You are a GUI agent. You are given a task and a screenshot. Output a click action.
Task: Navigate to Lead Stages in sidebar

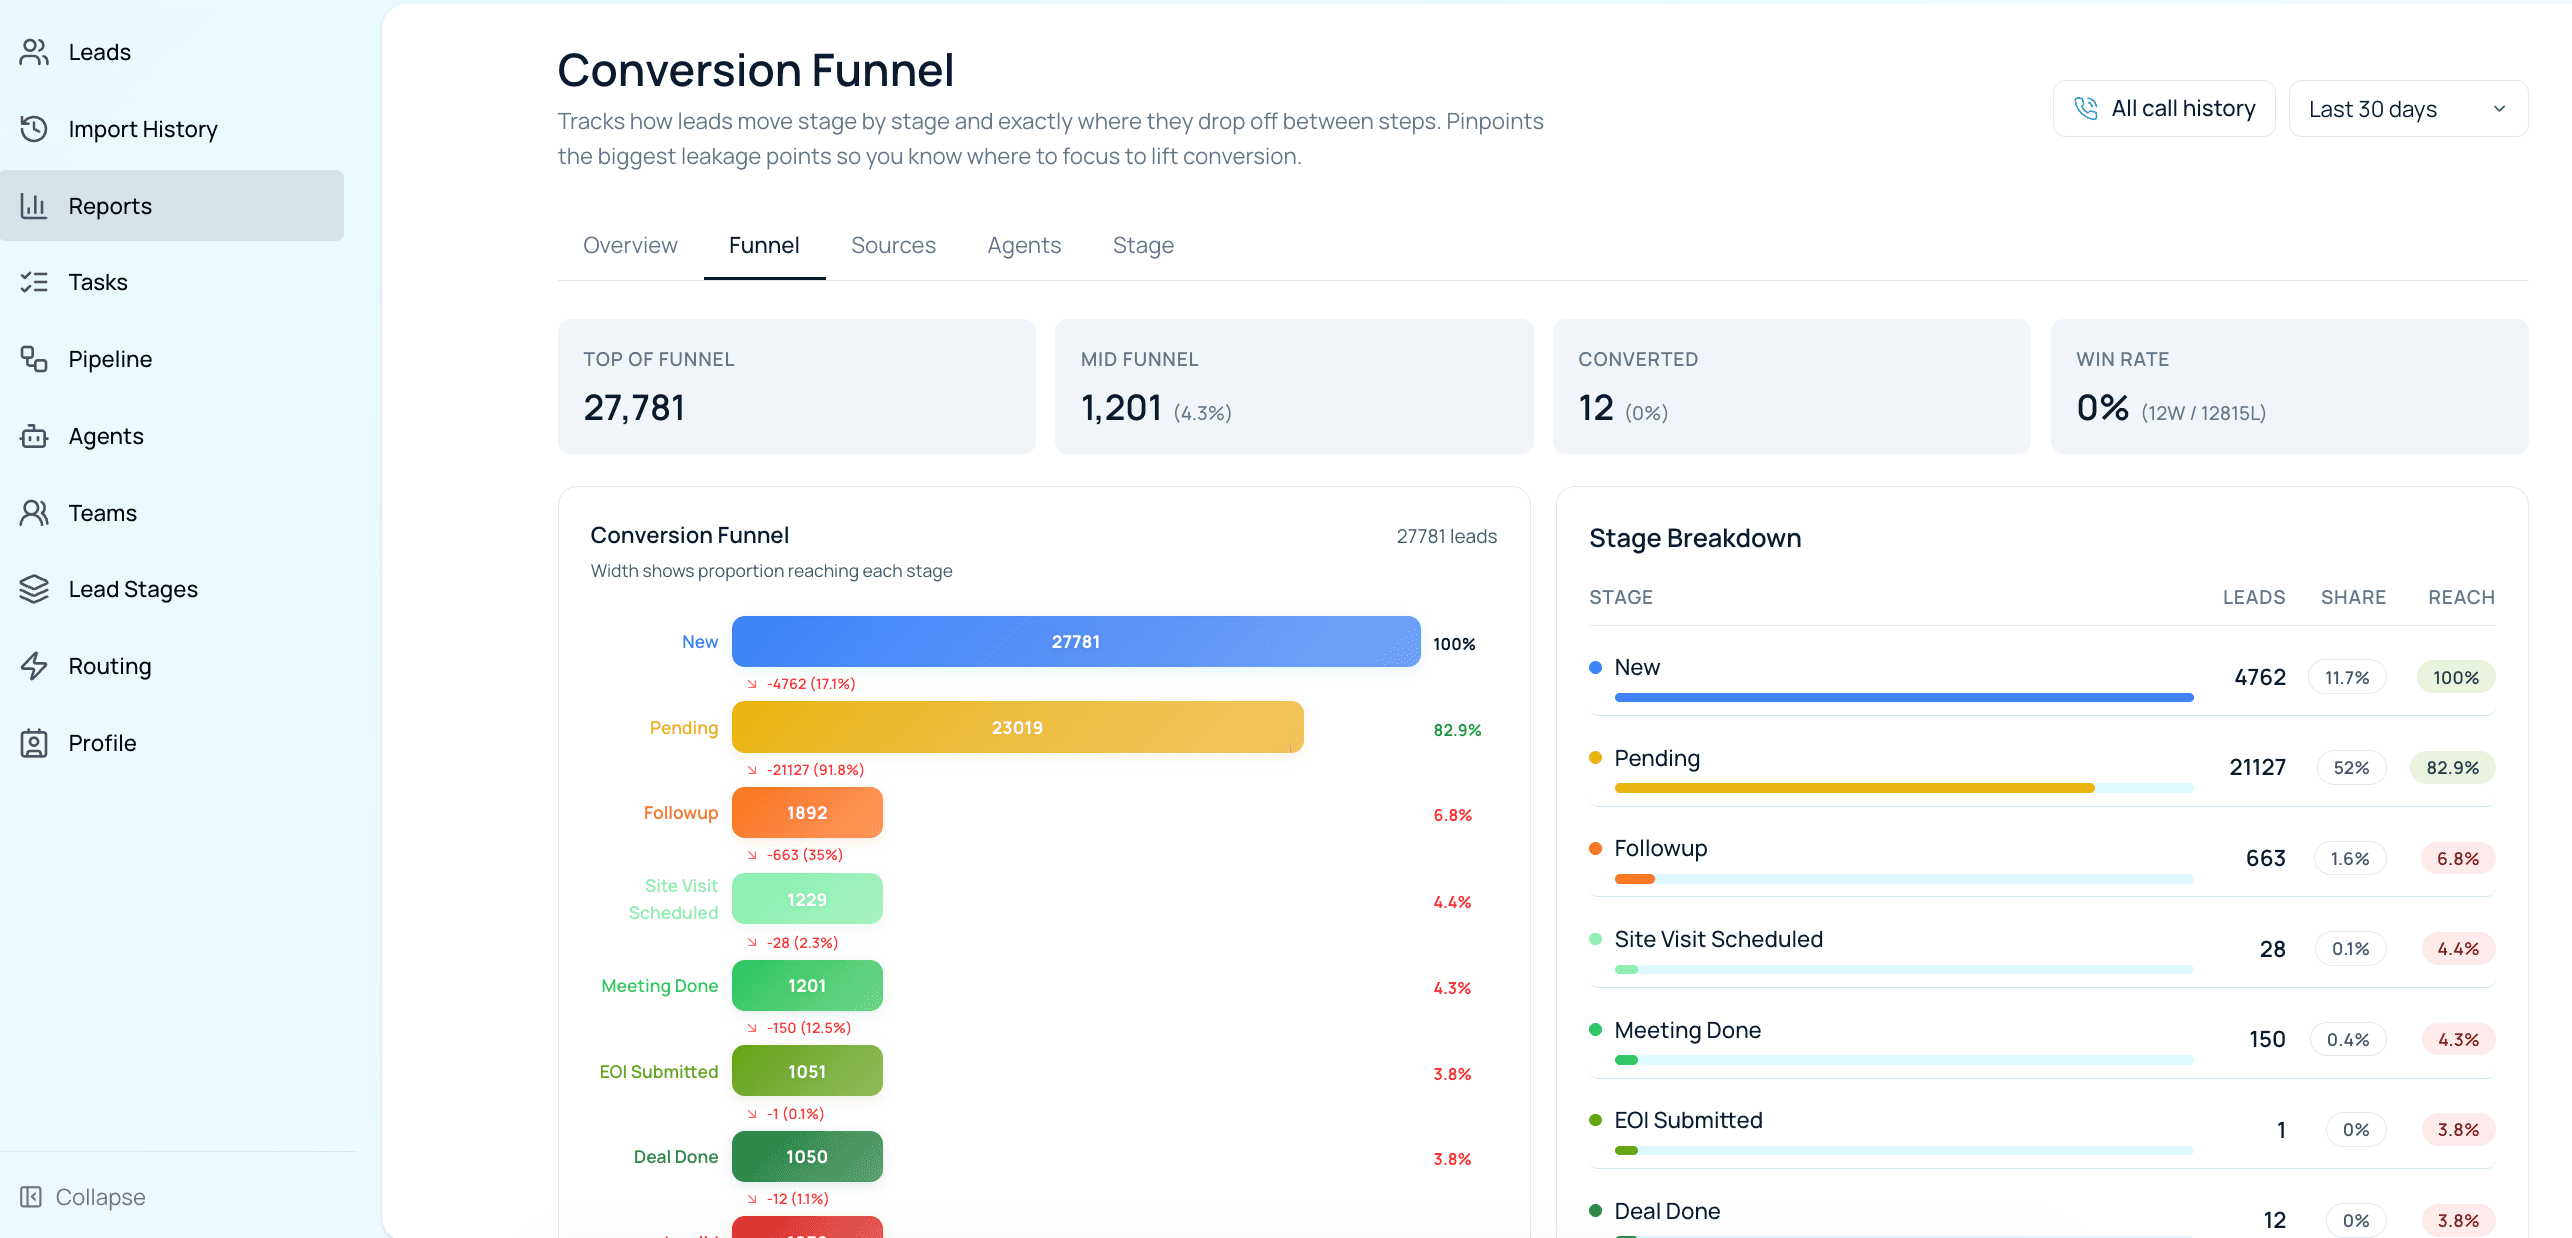coord(172,589)
